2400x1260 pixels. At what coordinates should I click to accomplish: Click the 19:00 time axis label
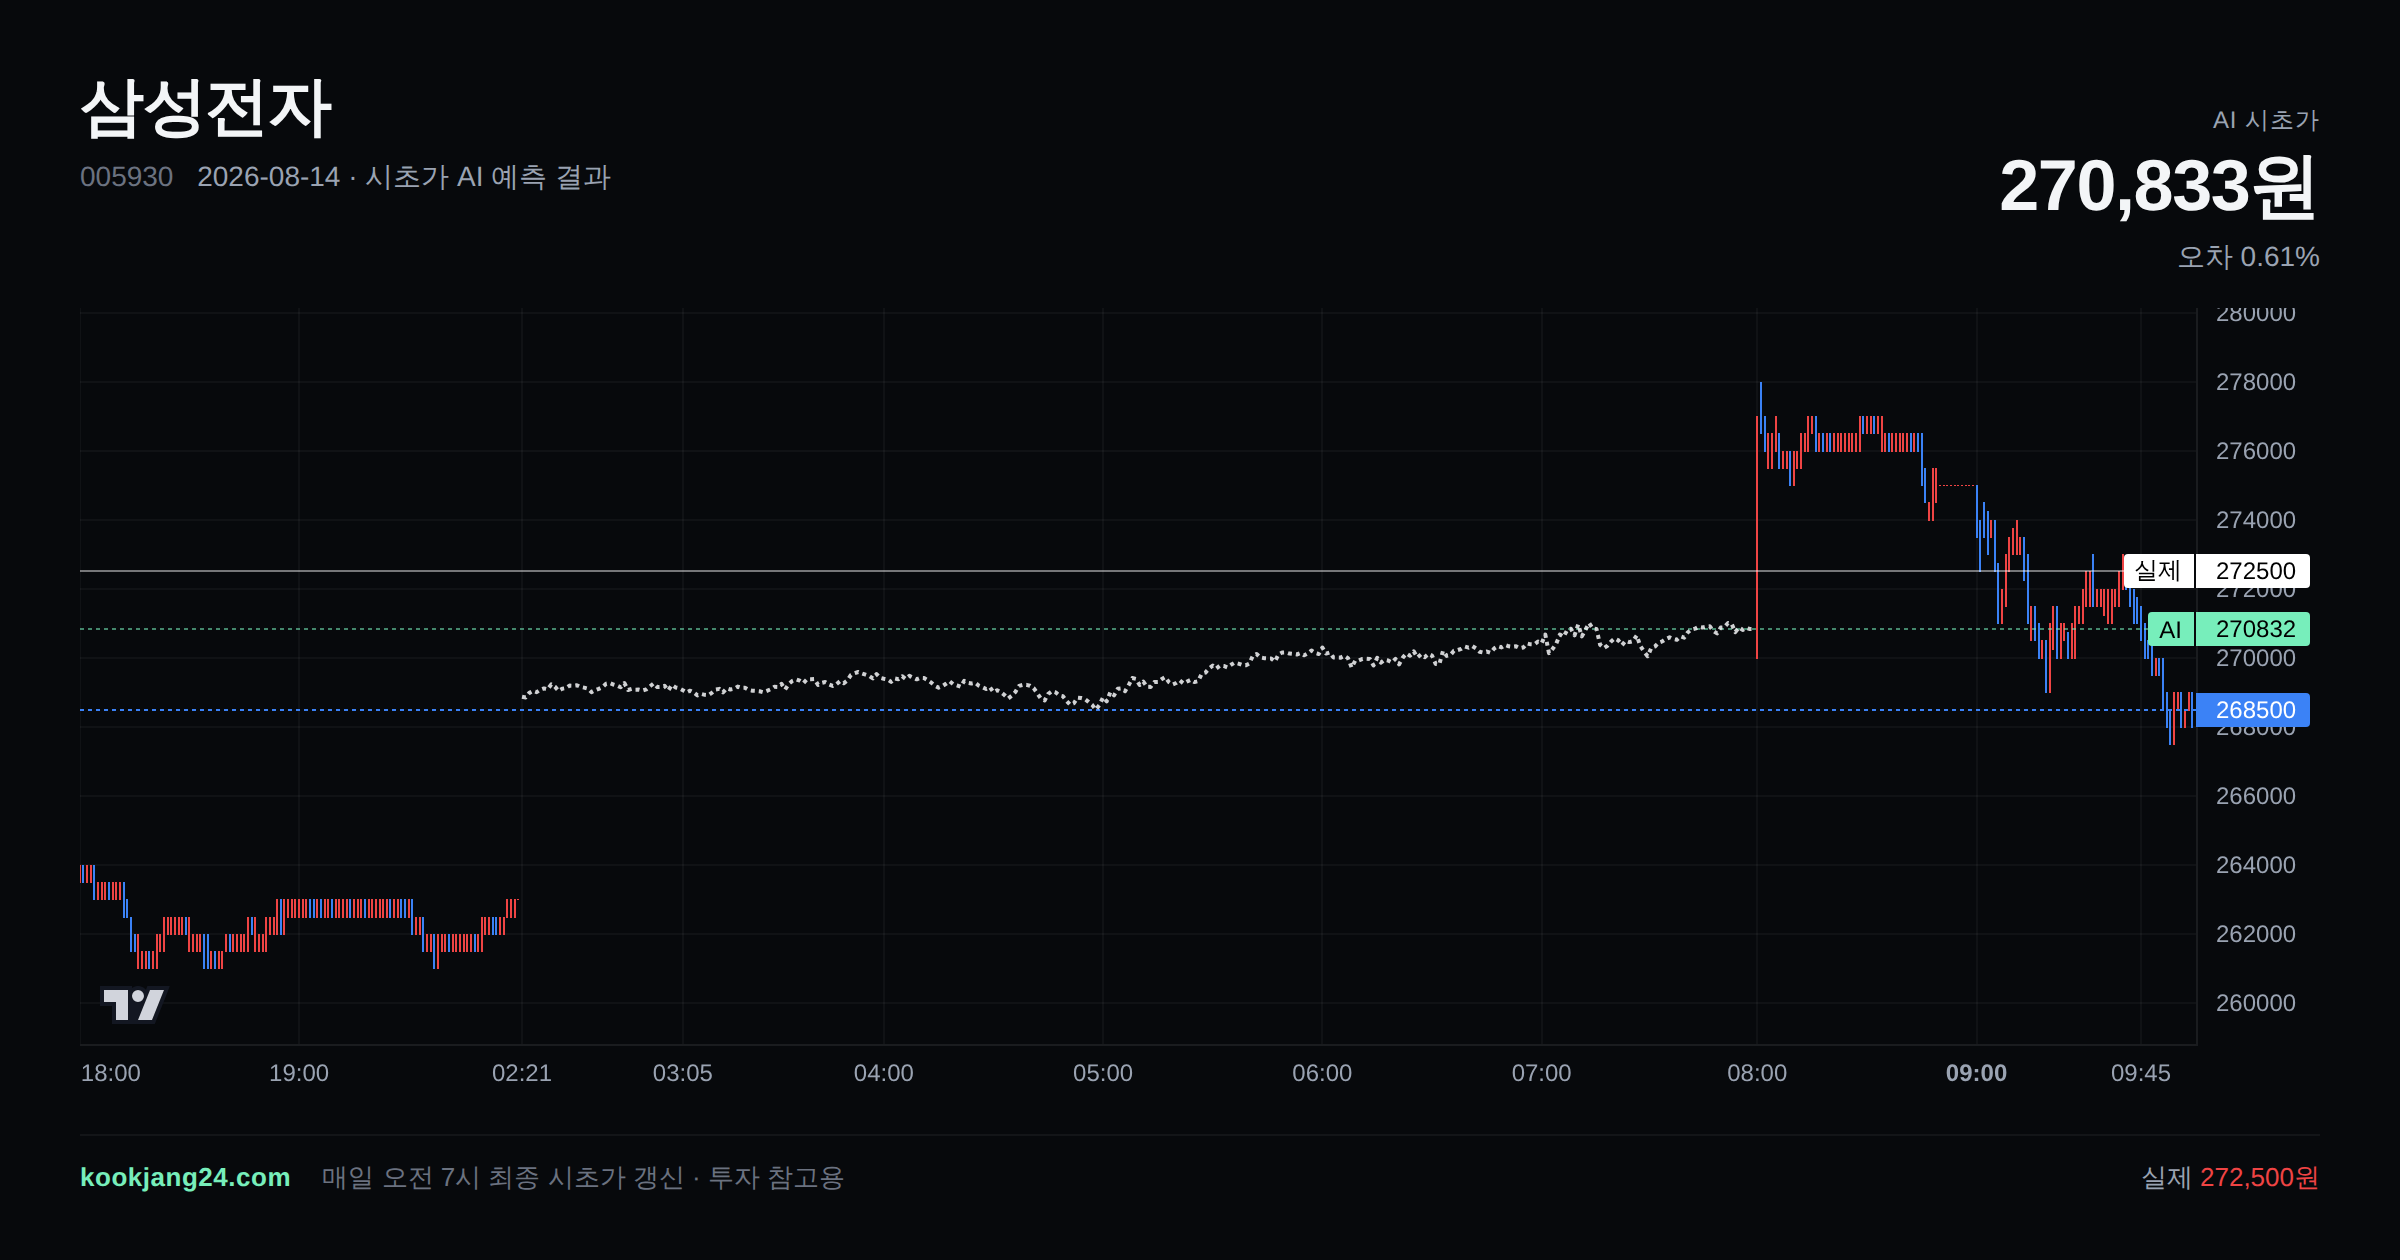[299, 1073]
